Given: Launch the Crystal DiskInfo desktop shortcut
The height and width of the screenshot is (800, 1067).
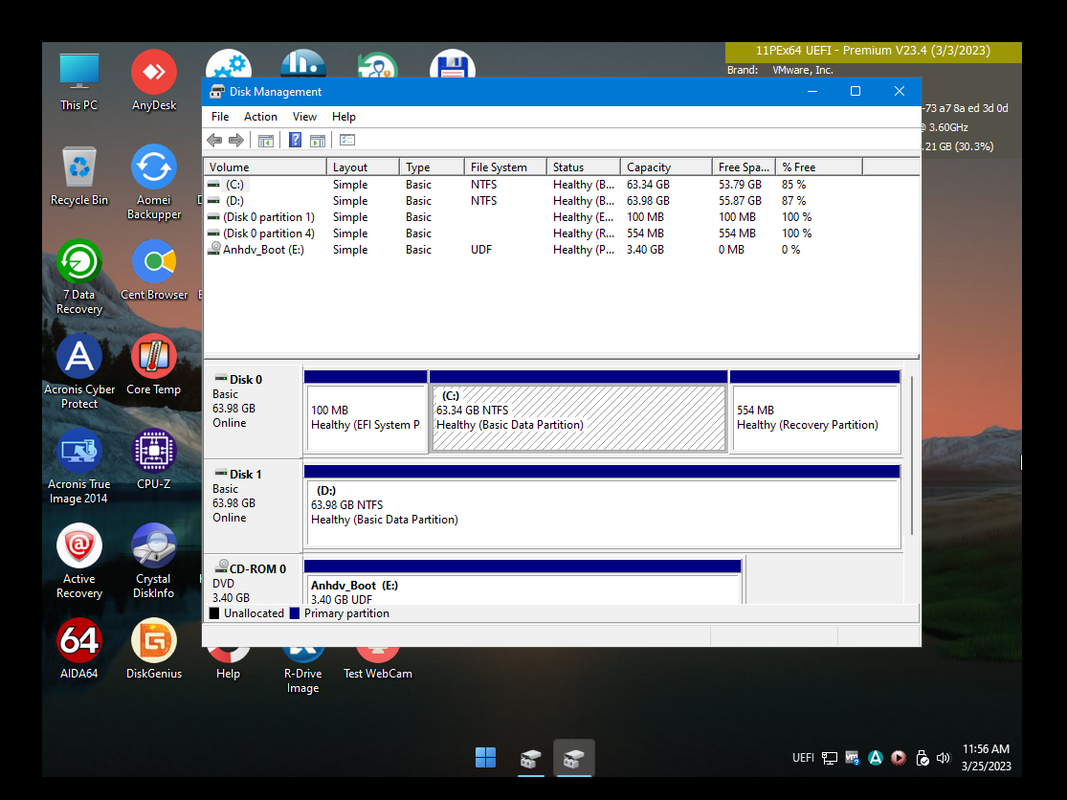Looking at the screenshot, I should point(154,548).
